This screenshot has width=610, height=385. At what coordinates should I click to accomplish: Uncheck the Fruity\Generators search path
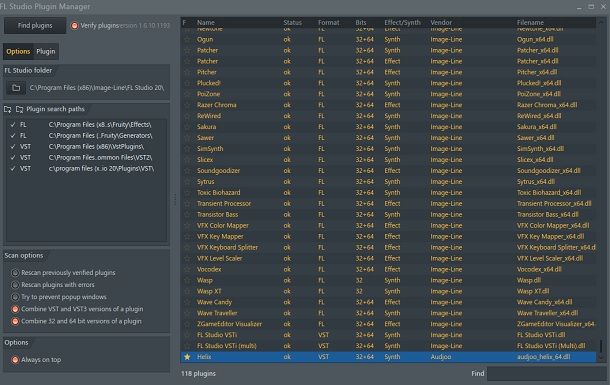pyautogui.click(x=13, y=135)
